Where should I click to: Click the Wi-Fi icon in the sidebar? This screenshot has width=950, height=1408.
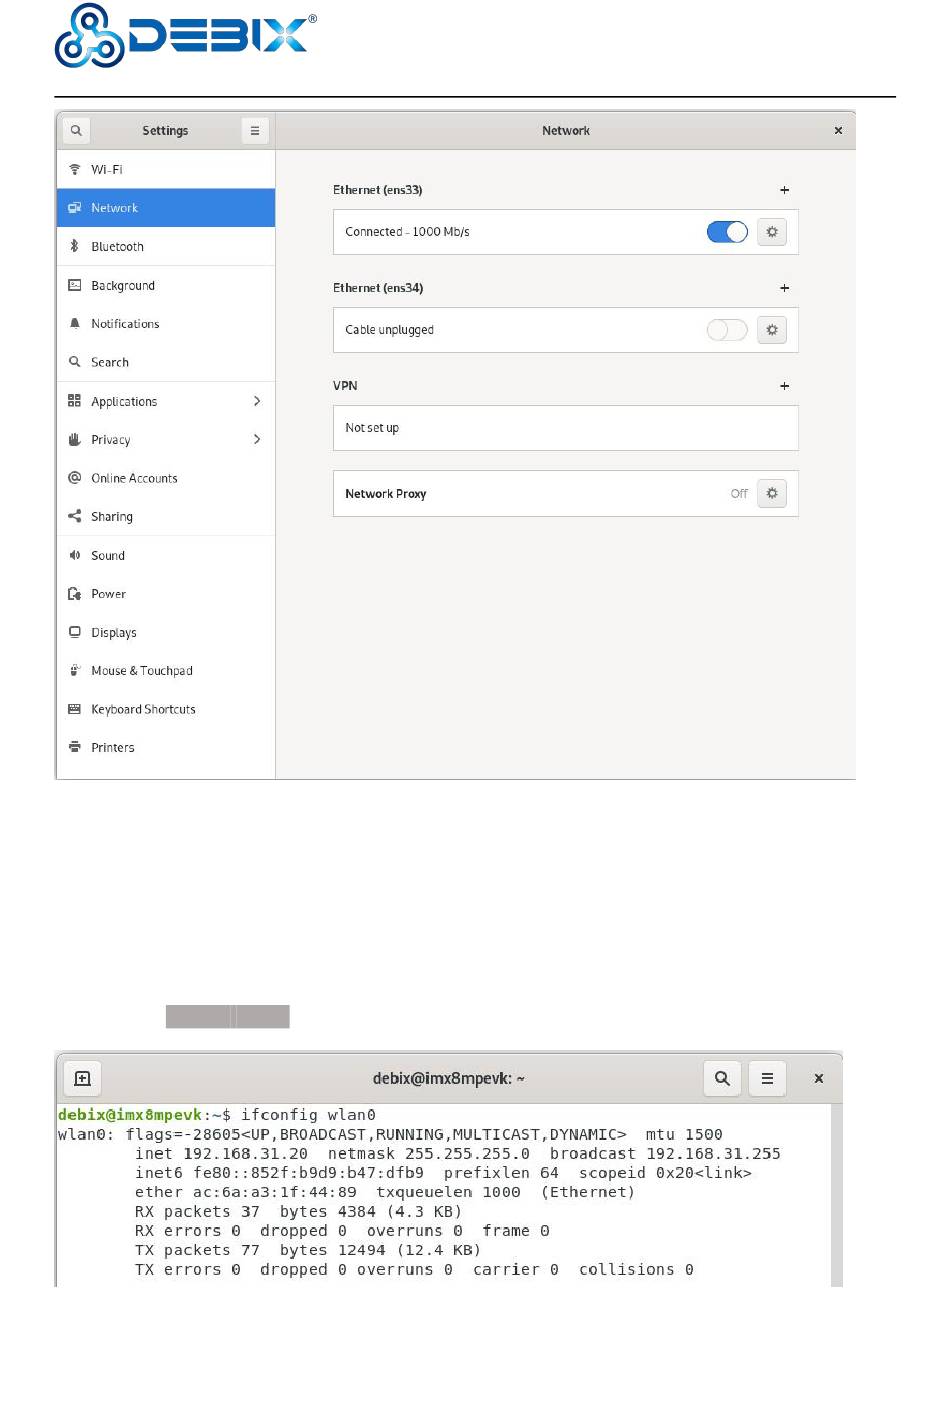(75, 169)
